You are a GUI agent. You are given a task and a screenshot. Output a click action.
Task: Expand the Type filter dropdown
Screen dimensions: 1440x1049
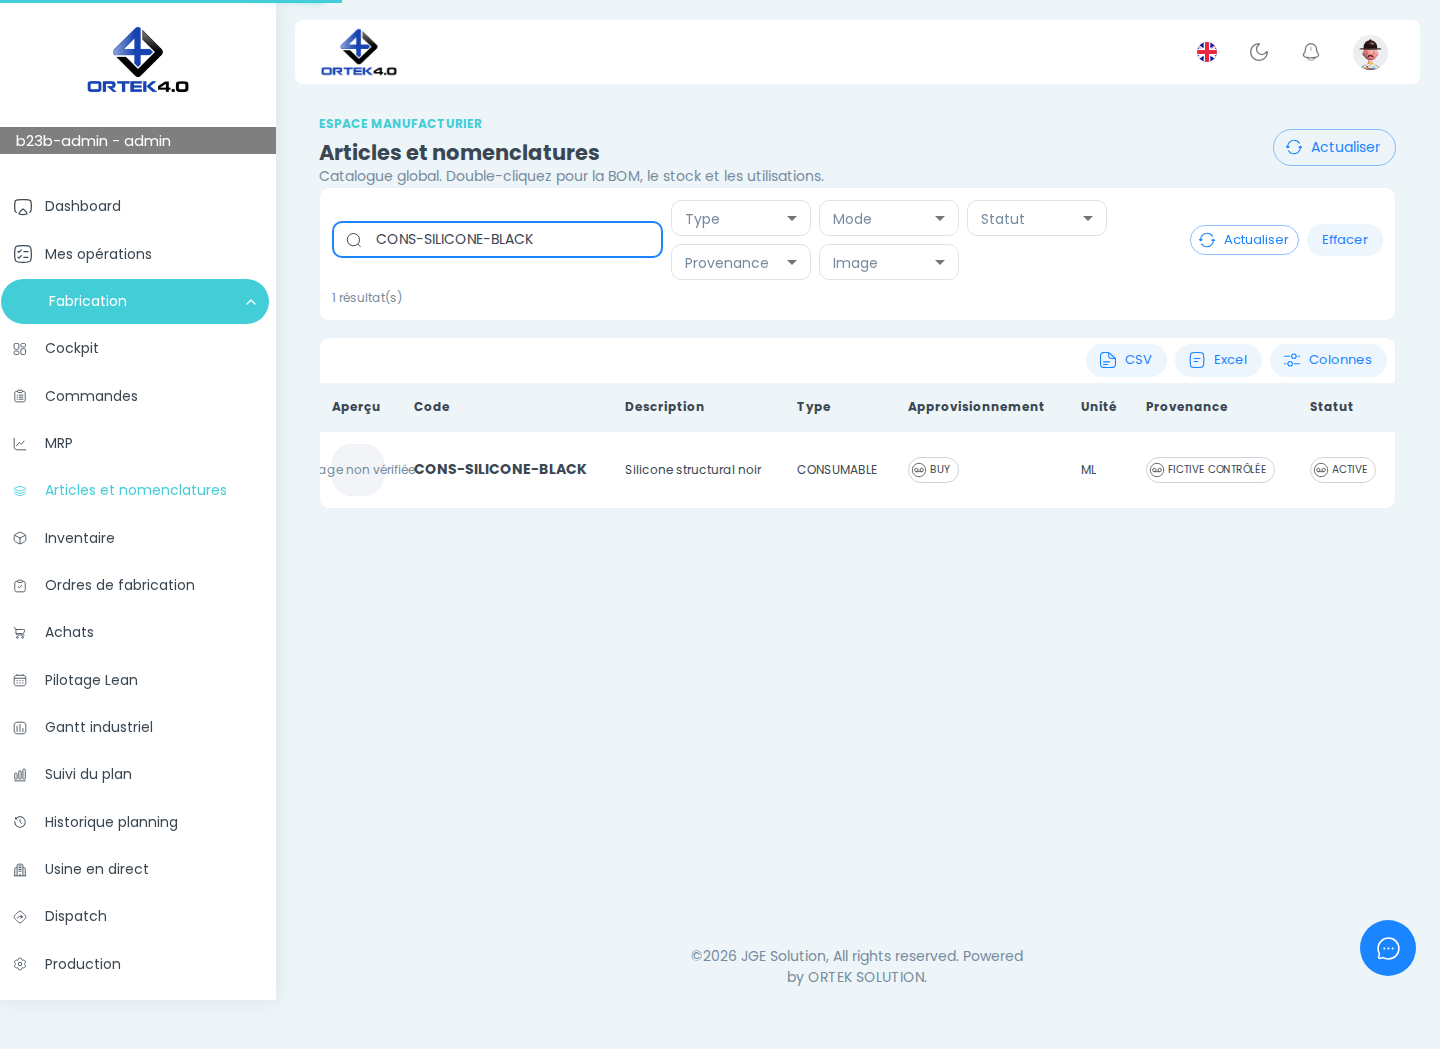(741, 218)
